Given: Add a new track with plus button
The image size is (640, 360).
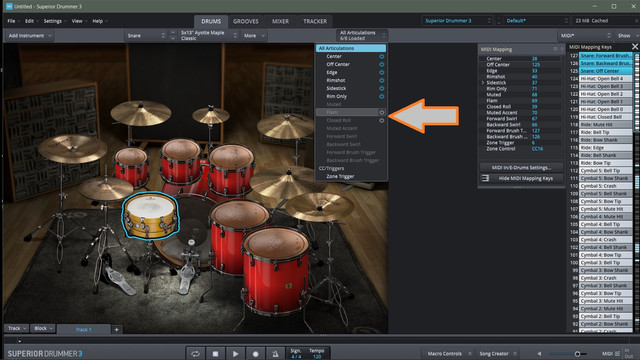Looking at the screenshot, I should pos(116,329).
